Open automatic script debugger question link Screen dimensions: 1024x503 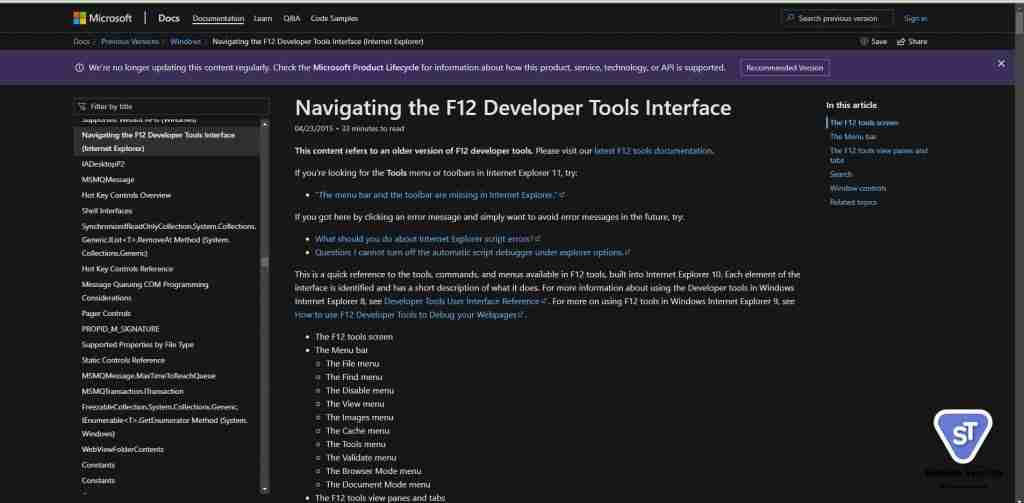472,252
